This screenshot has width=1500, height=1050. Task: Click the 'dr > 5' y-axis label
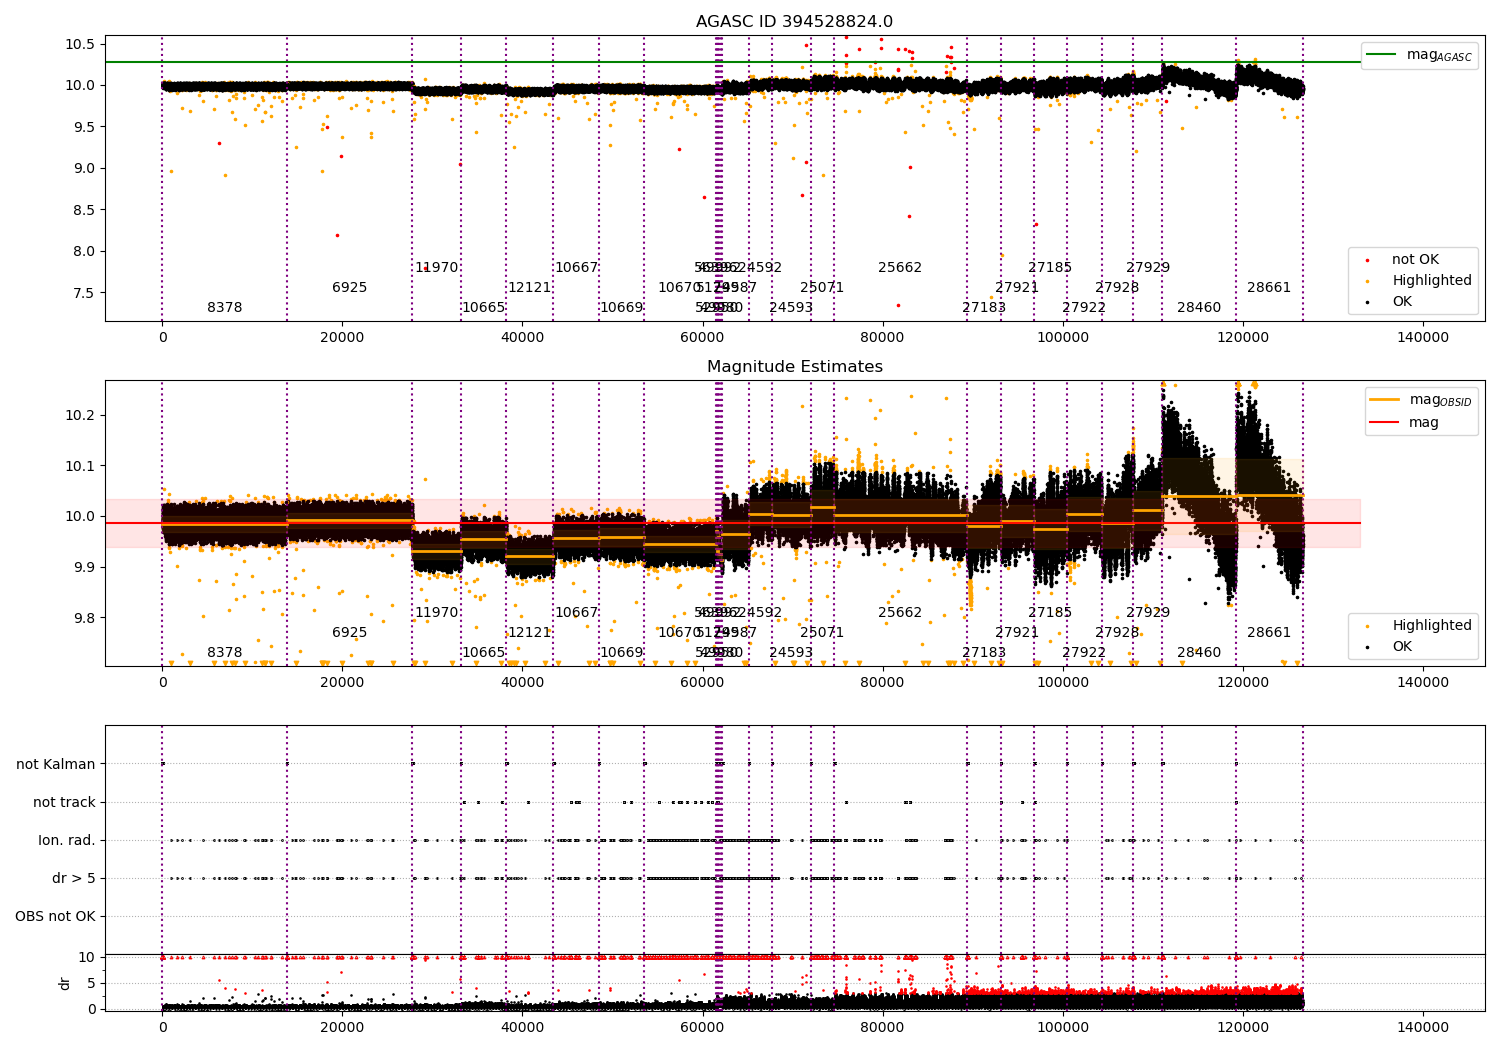[74, 879]
